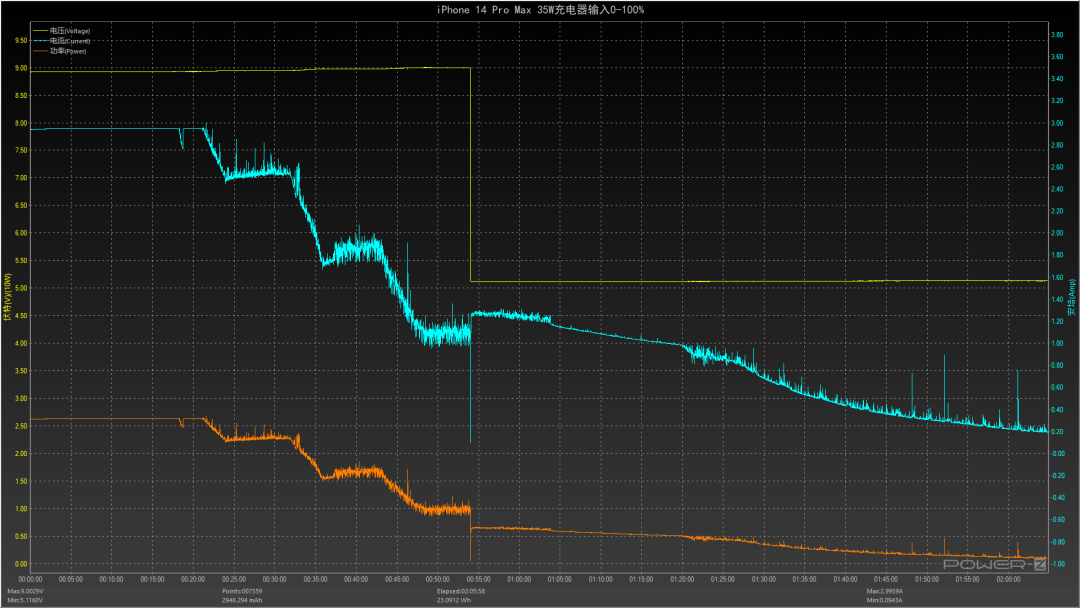Screen dimensions: 1080x608
Task: Click the 8.50 tick on the left axis
Action: tap(21, 96)
